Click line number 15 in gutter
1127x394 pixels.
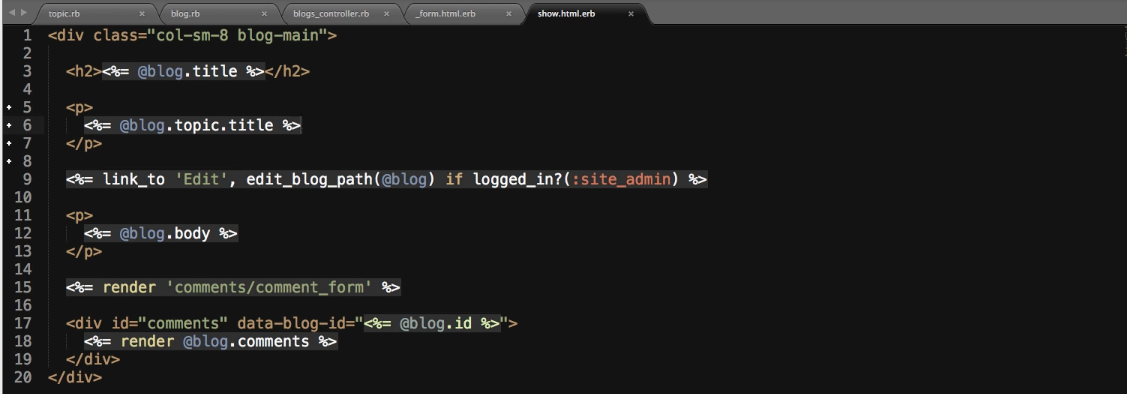(x=22, y=287)
